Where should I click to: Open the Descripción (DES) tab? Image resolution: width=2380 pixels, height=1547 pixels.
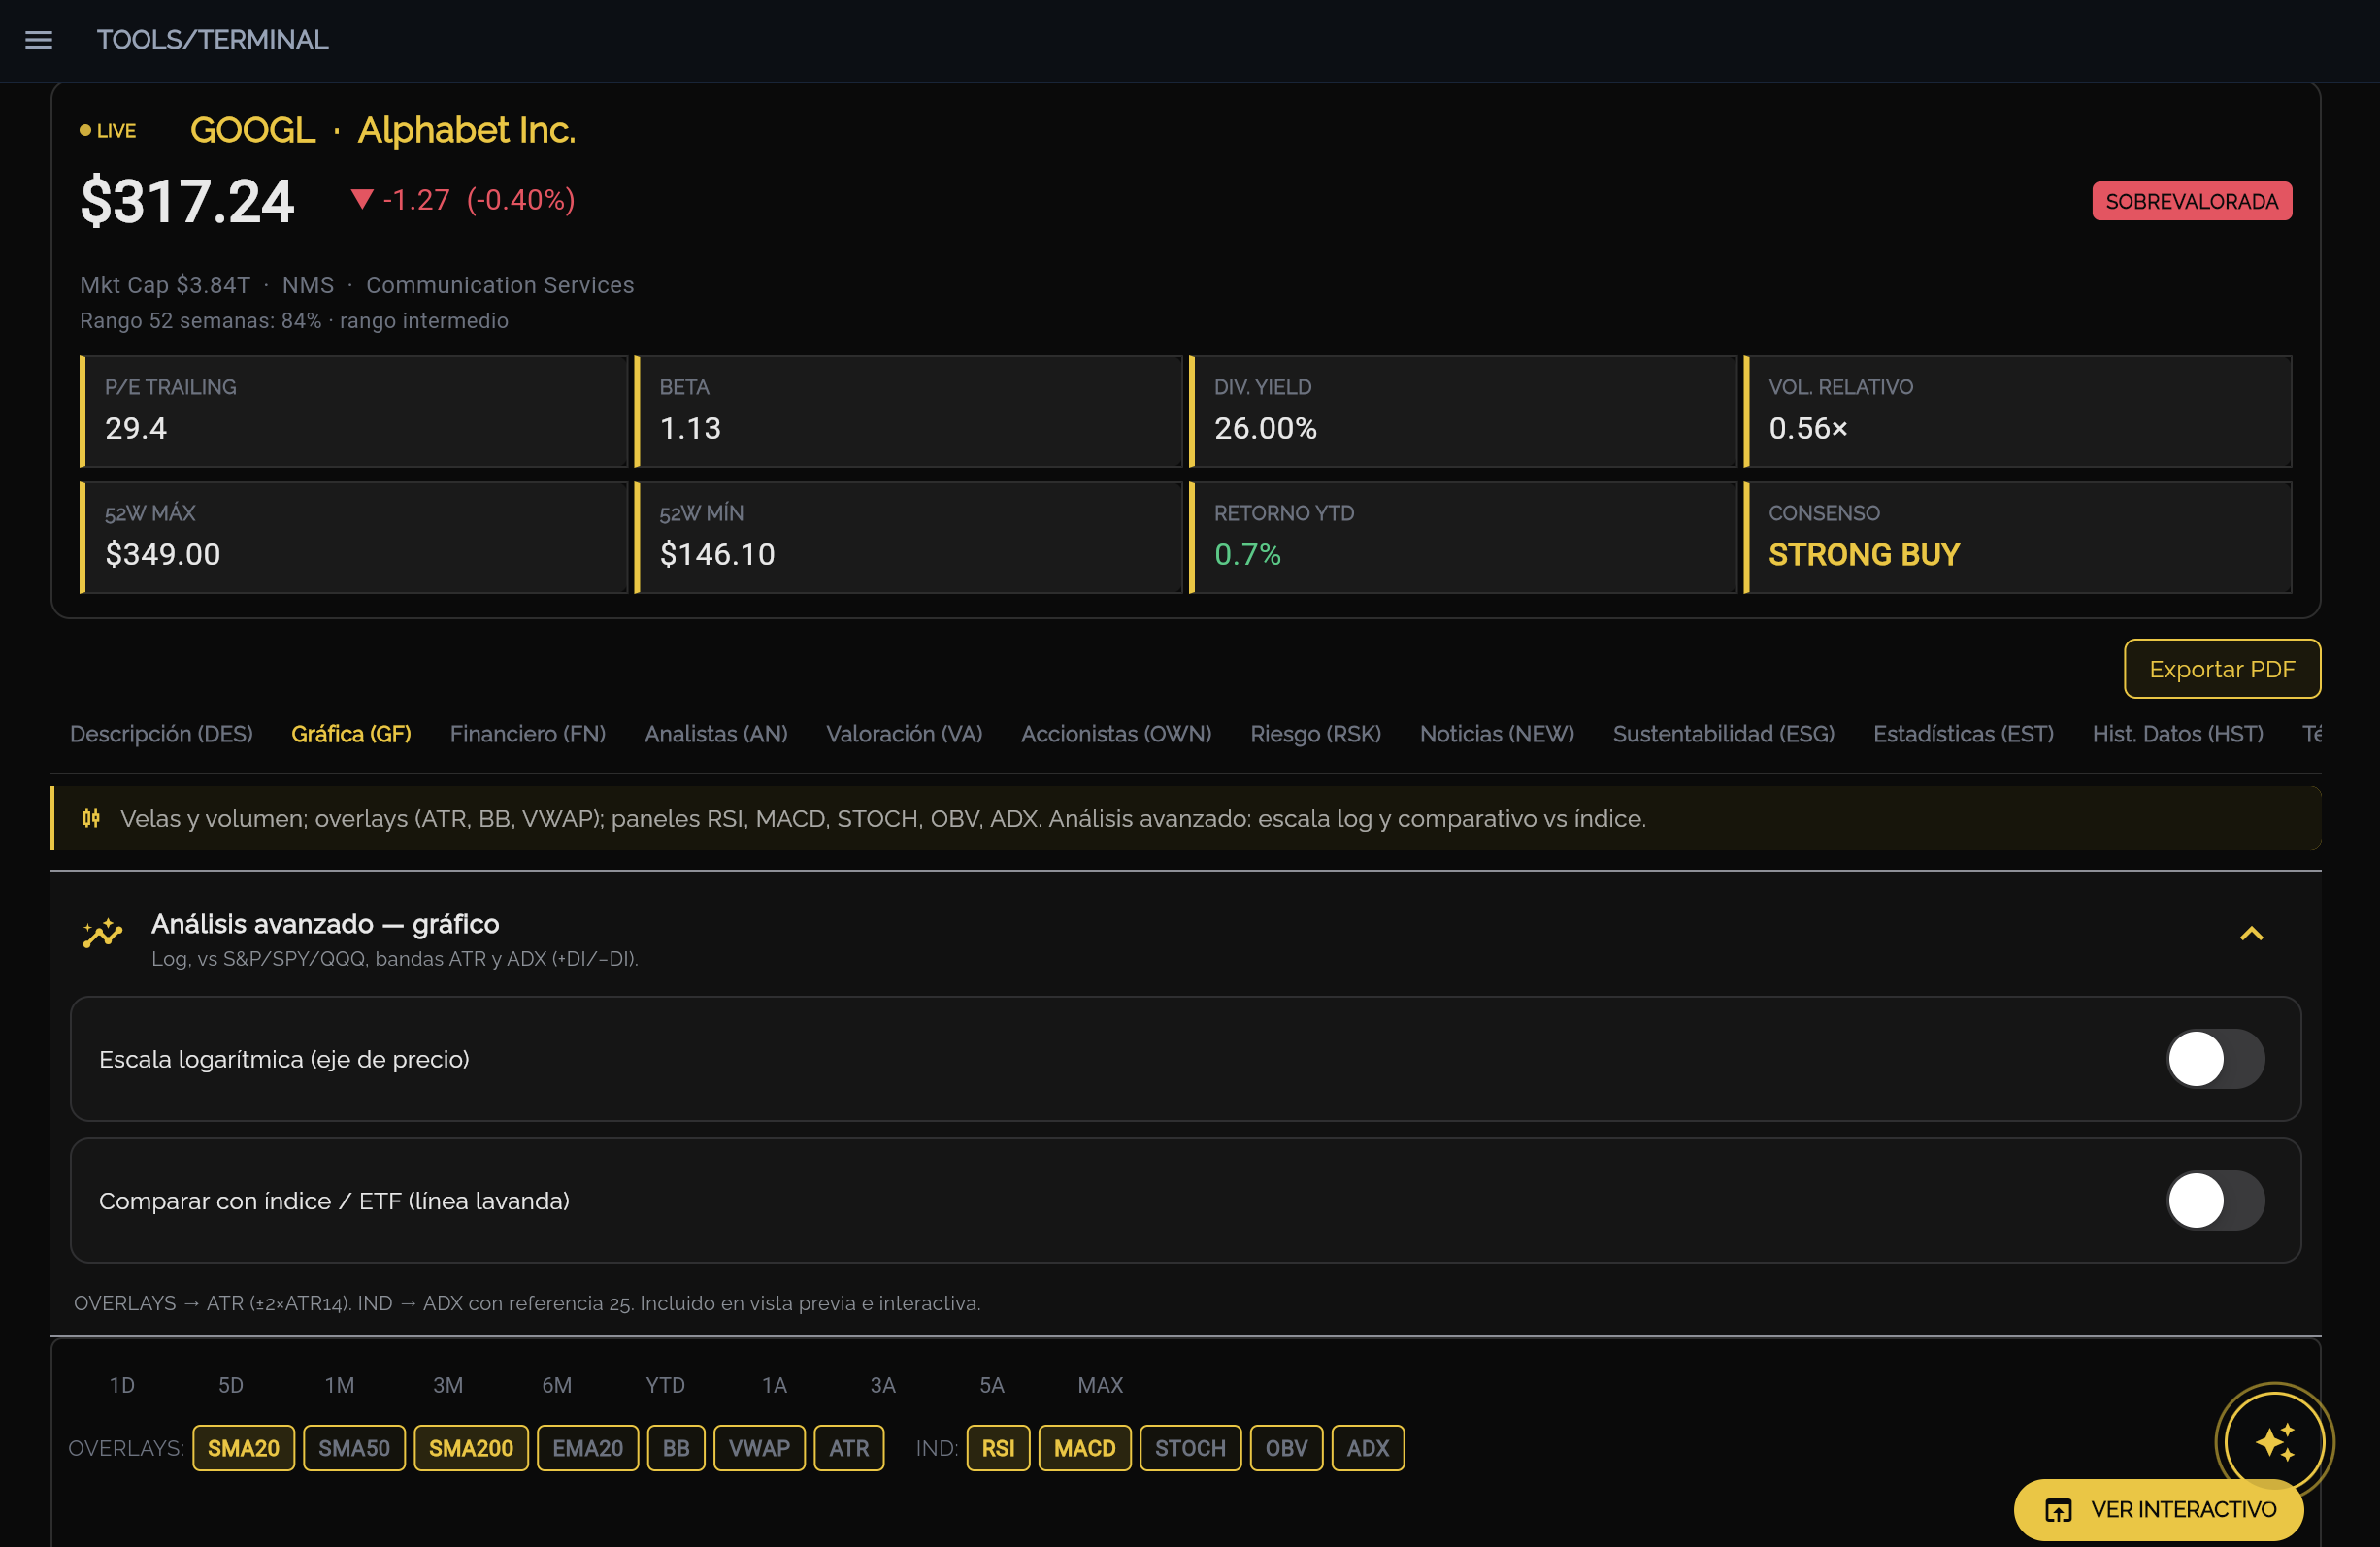(x=161, y=734)
